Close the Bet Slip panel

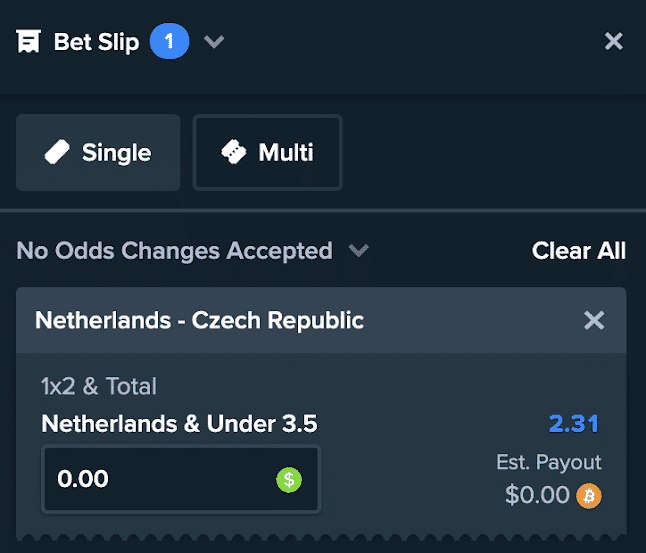pyautogui.click(x=613, y=41)
